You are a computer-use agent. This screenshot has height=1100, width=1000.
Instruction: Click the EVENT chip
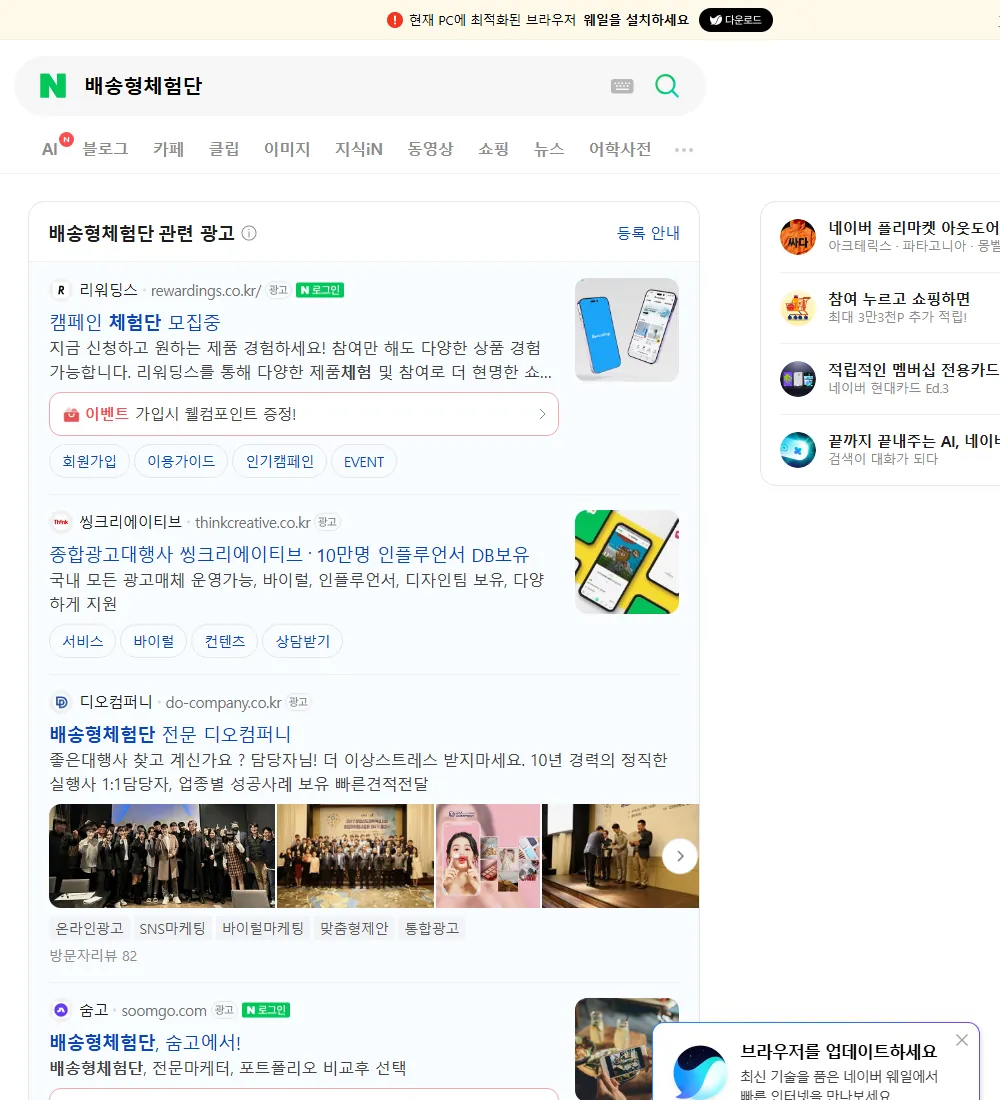pos(364,462)
